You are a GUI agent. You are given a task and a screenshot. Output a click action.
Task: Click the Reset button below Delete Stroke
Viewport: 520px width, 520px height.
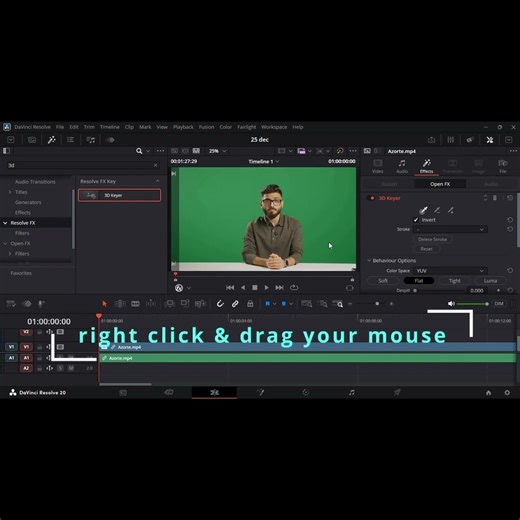click(426, 249)
